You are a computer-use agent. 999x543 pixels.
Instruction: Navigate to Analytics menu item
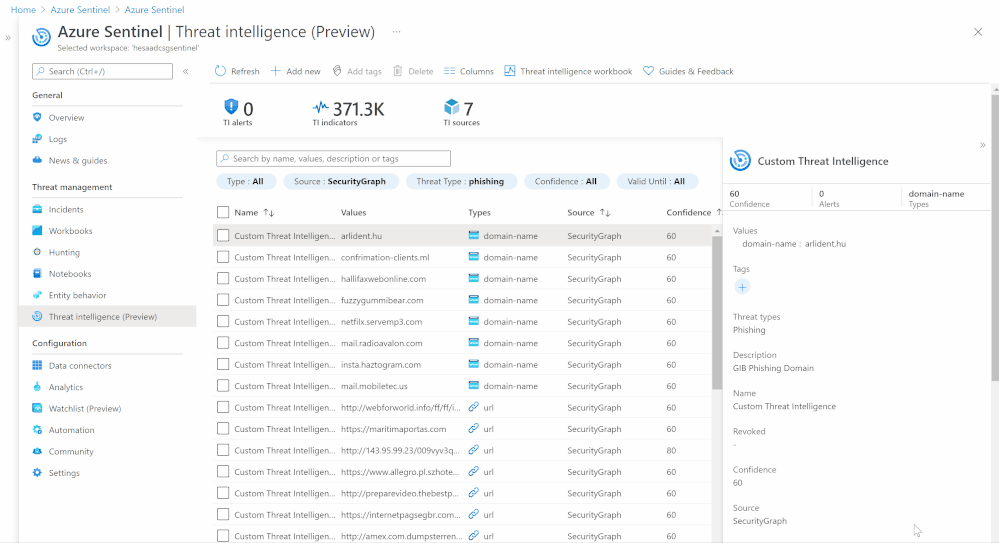pos(66,387)
